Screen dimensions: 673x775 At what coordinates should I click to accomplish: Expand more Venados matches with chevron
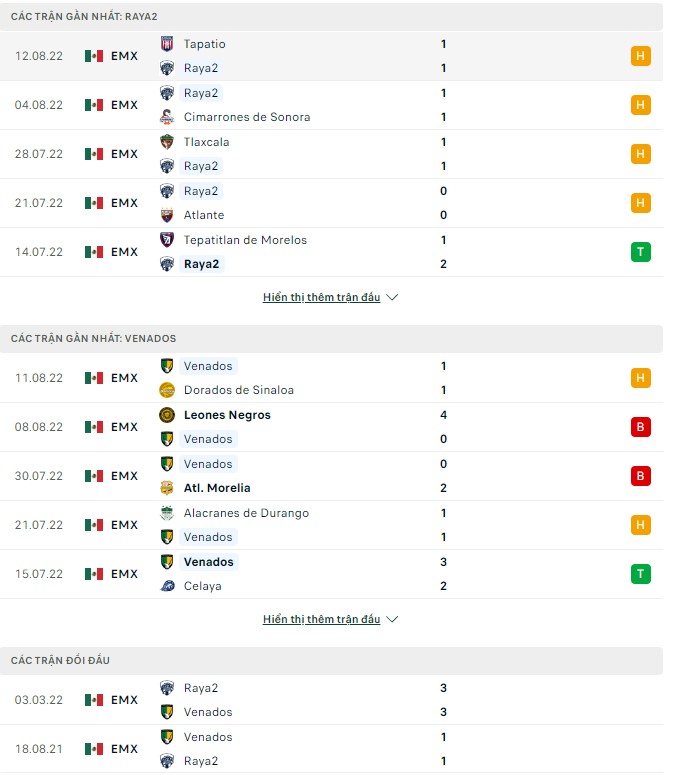(392, 620)
